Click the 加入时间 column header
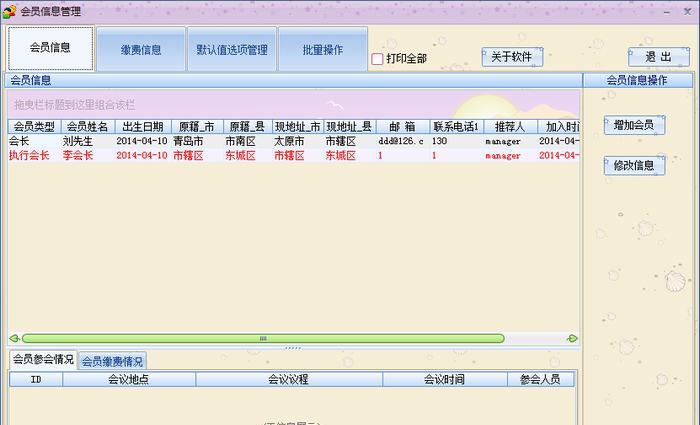 pos(558,127)
